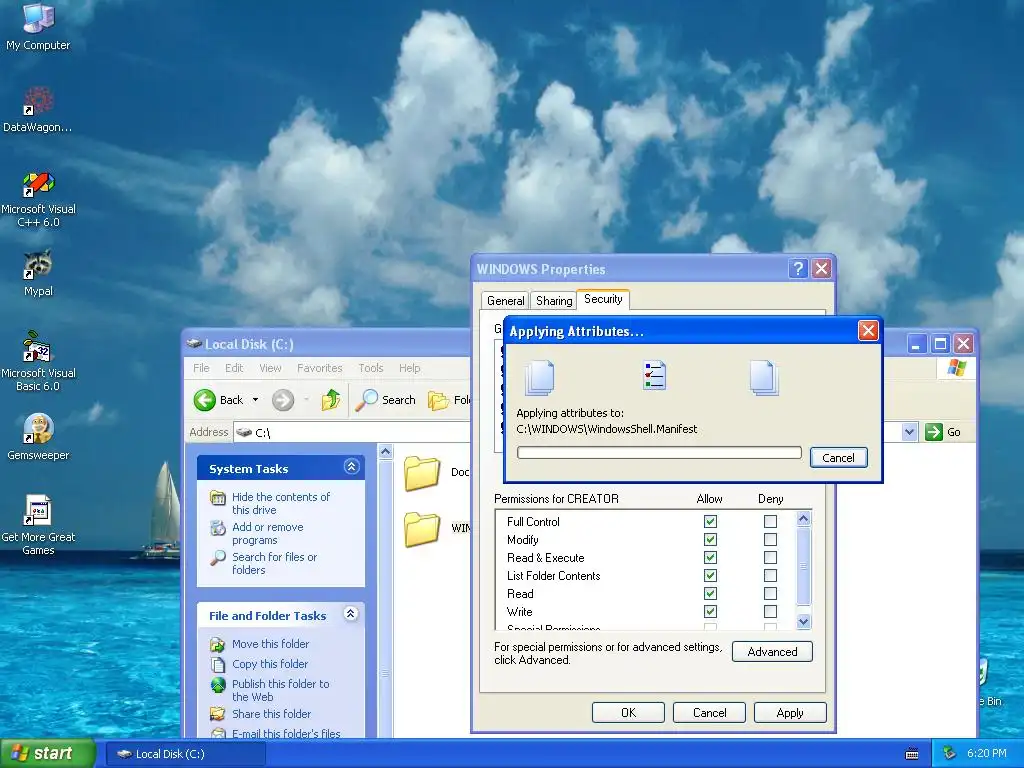Click the Address field showing C:\

coord(353,432)
